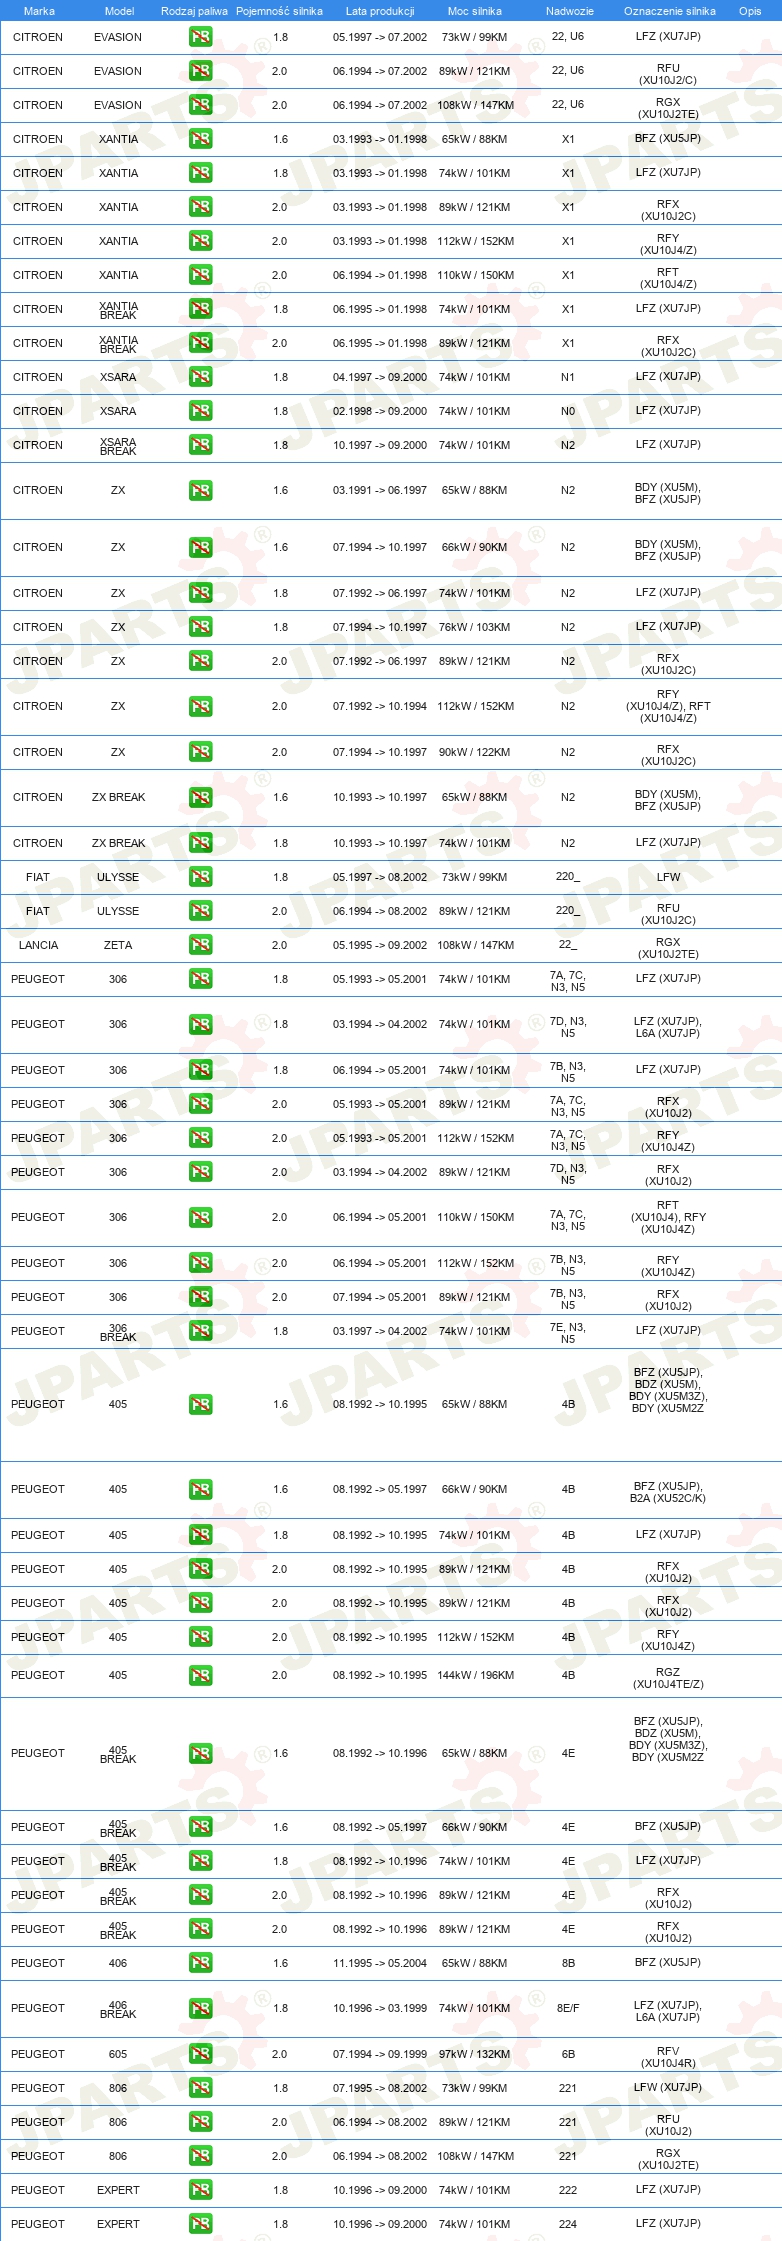Viewport: 782px width, 2241px height.
Task: Click the LFW engine code in Fiat Ulysse row
Action: coord(668,877)
